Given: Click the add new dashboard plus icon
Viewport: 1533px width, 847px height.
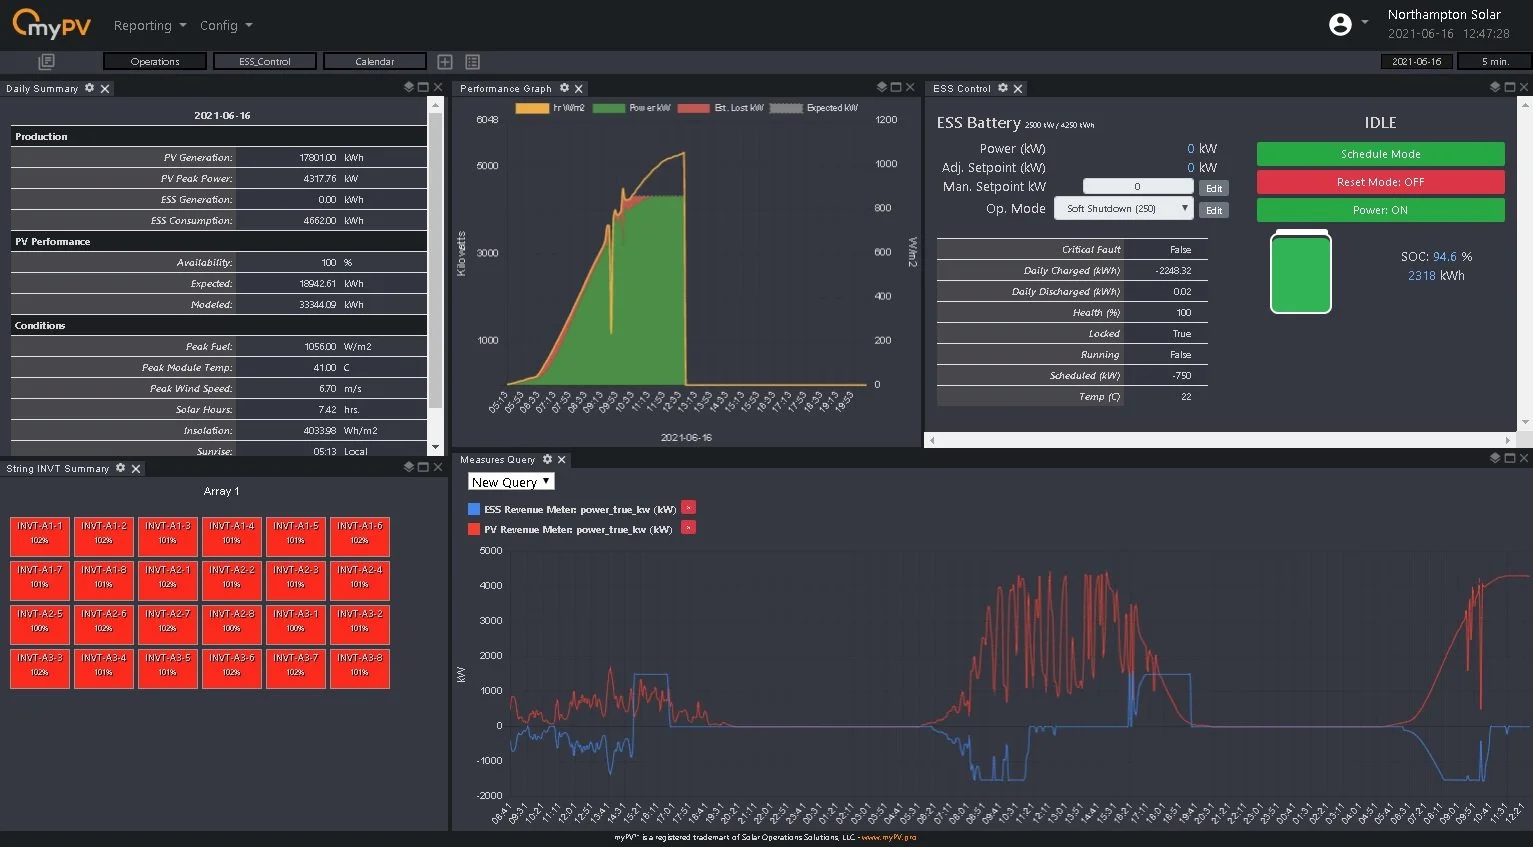Looking at the screenshot, I should click(x=445, y=62).
